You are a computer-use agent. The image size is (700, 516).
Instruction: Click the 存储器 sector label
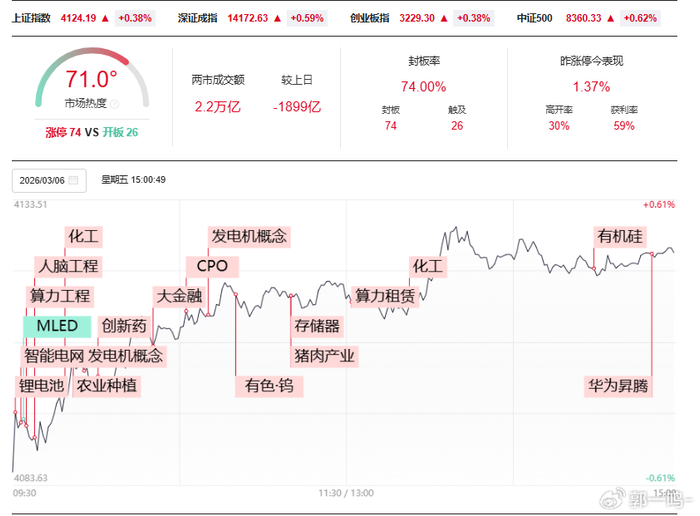317,326
